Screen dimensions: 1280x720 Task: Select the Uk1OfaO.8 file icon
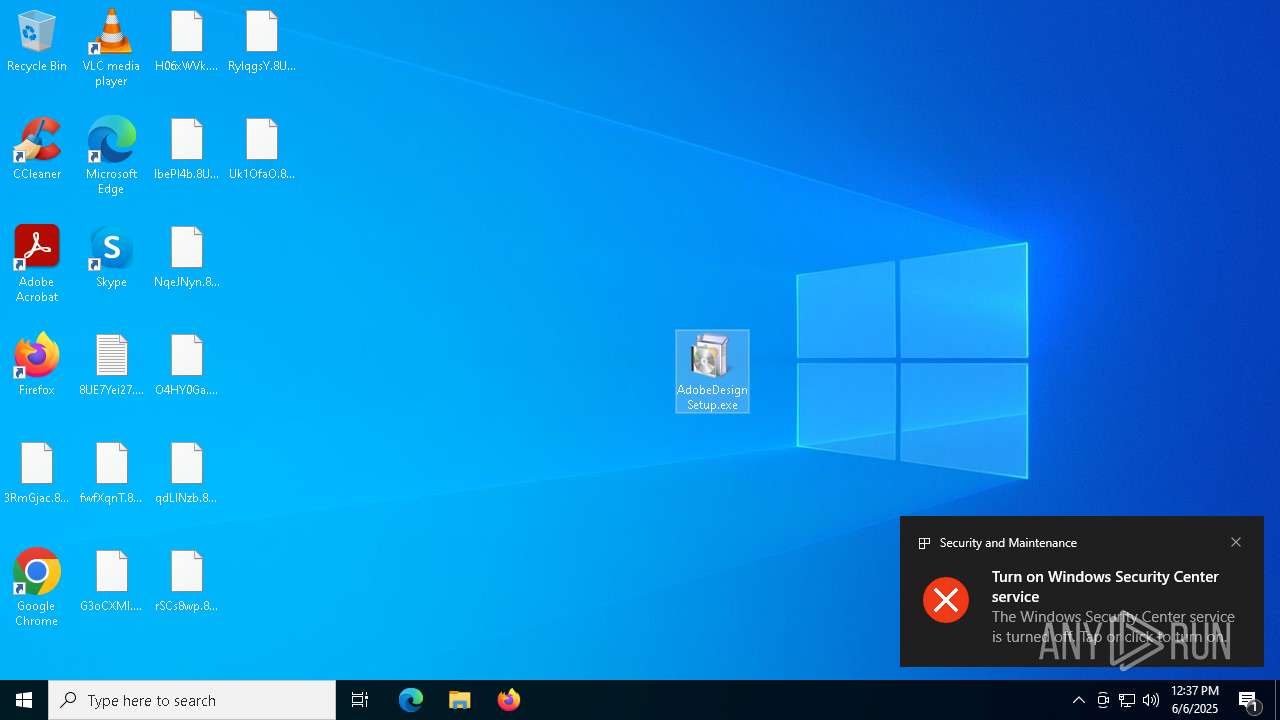pos(262,149)
